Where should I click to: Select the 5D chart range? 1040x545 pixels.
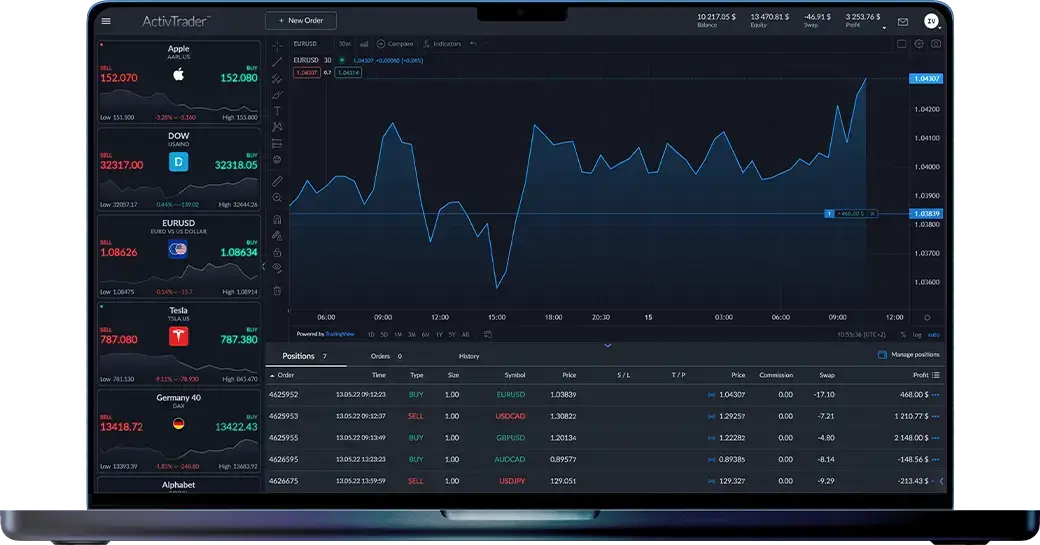(384, 335)
